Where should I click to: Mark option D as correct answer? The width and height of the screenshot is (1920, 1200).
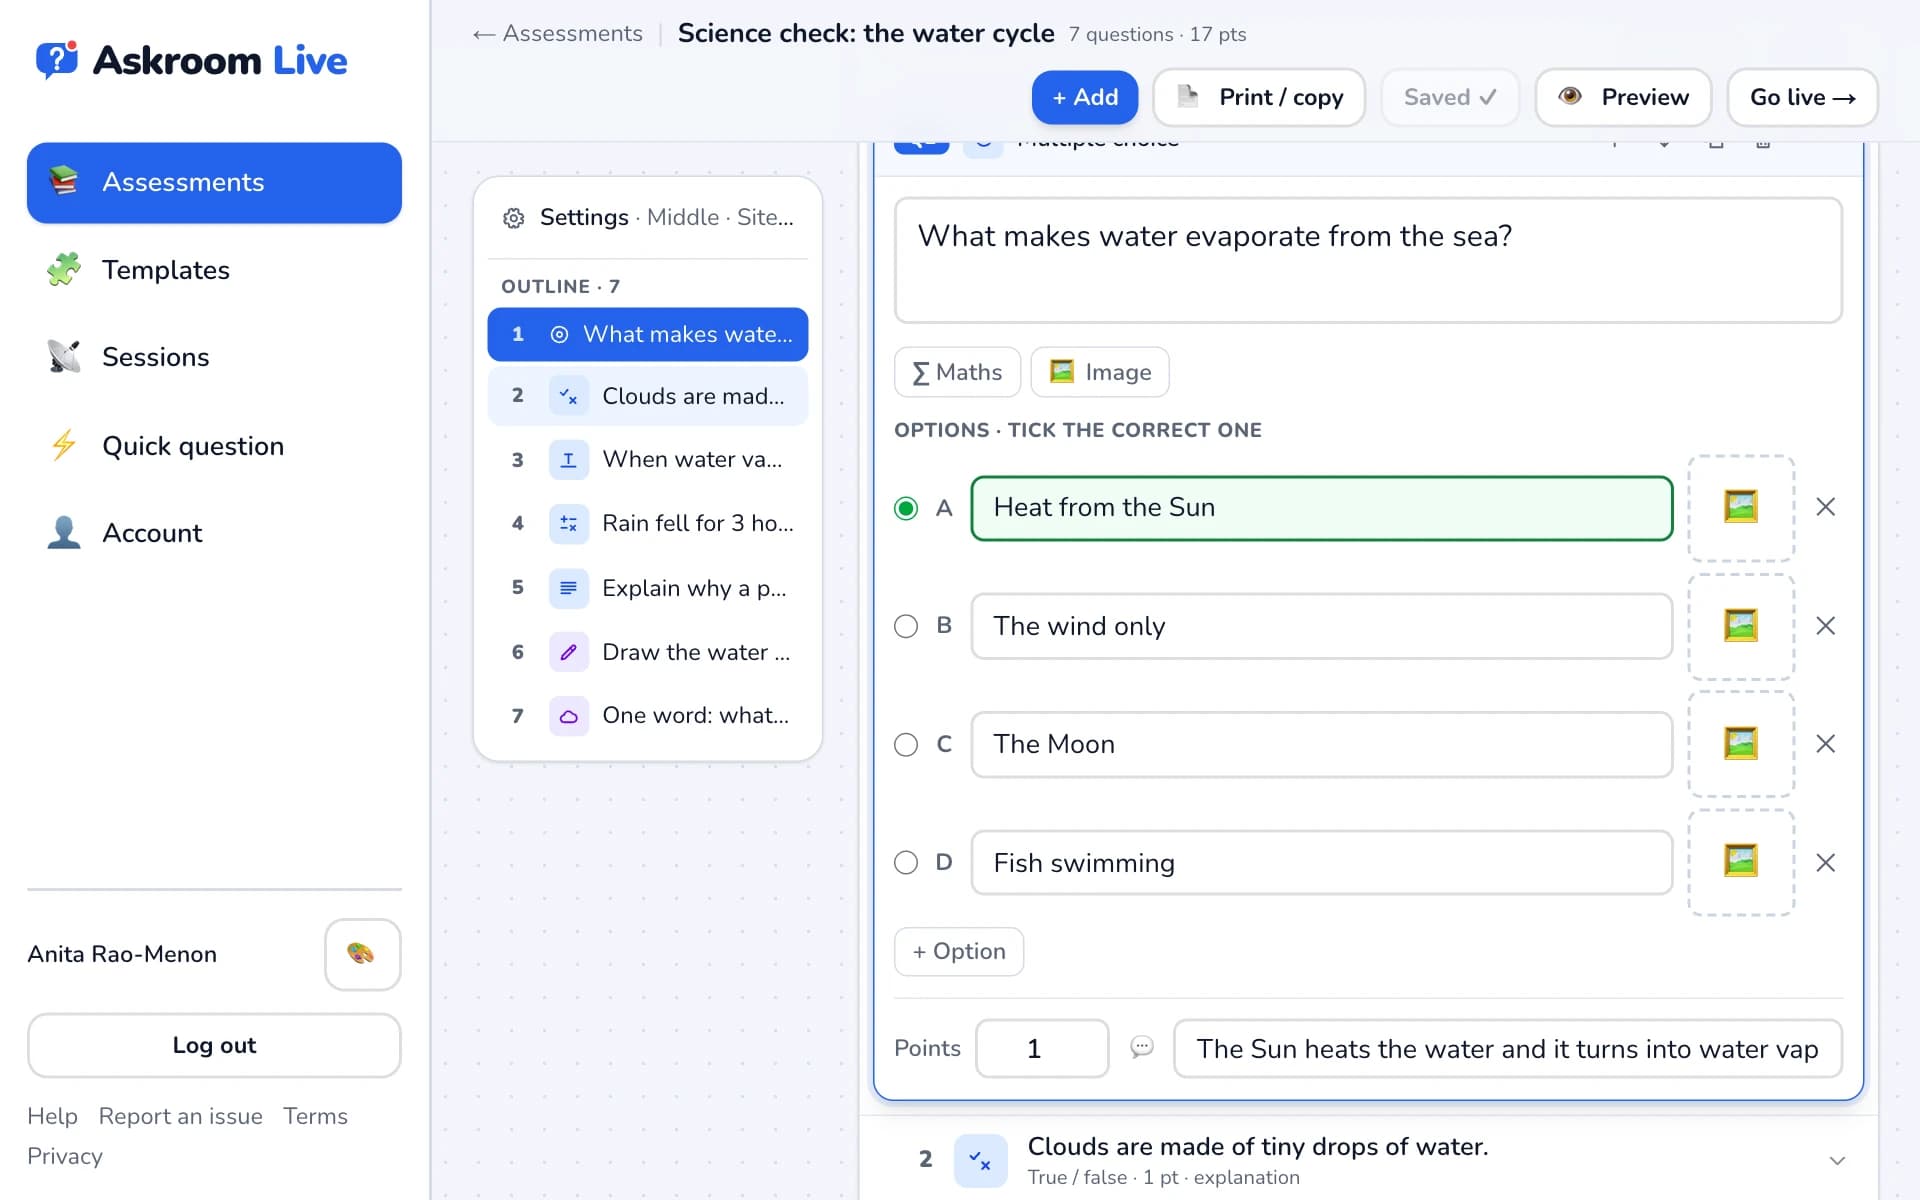[906, 862]
